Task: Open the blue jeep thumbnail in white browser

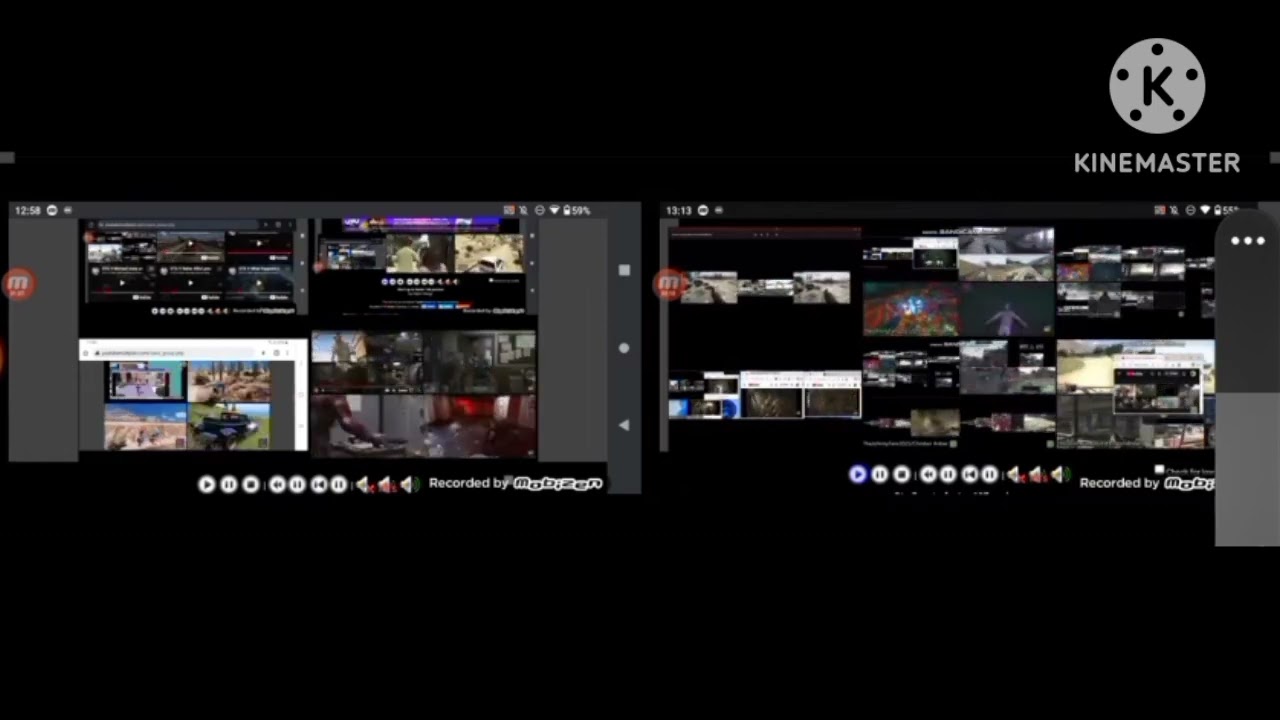Action: point(229,426)
